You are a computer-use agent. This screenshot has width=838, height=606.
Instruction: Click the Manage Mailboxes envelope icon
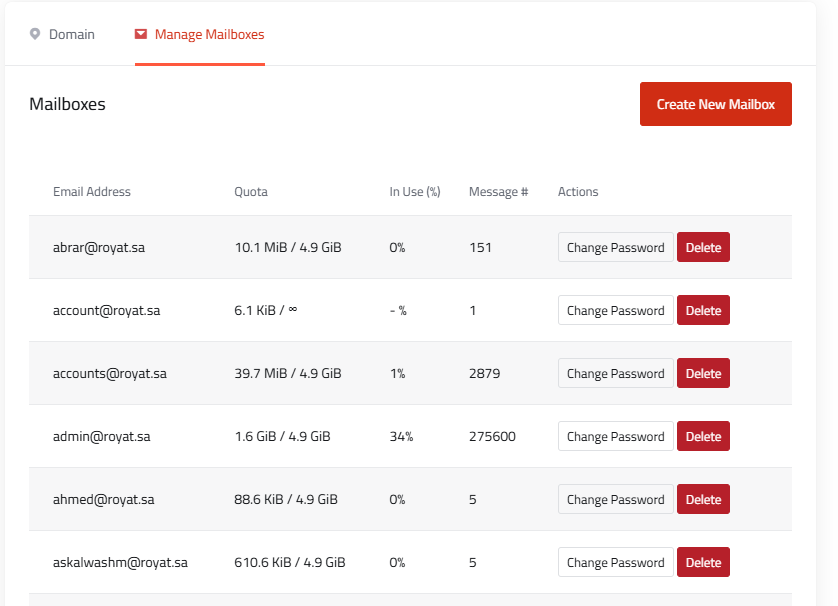(141, 34)
